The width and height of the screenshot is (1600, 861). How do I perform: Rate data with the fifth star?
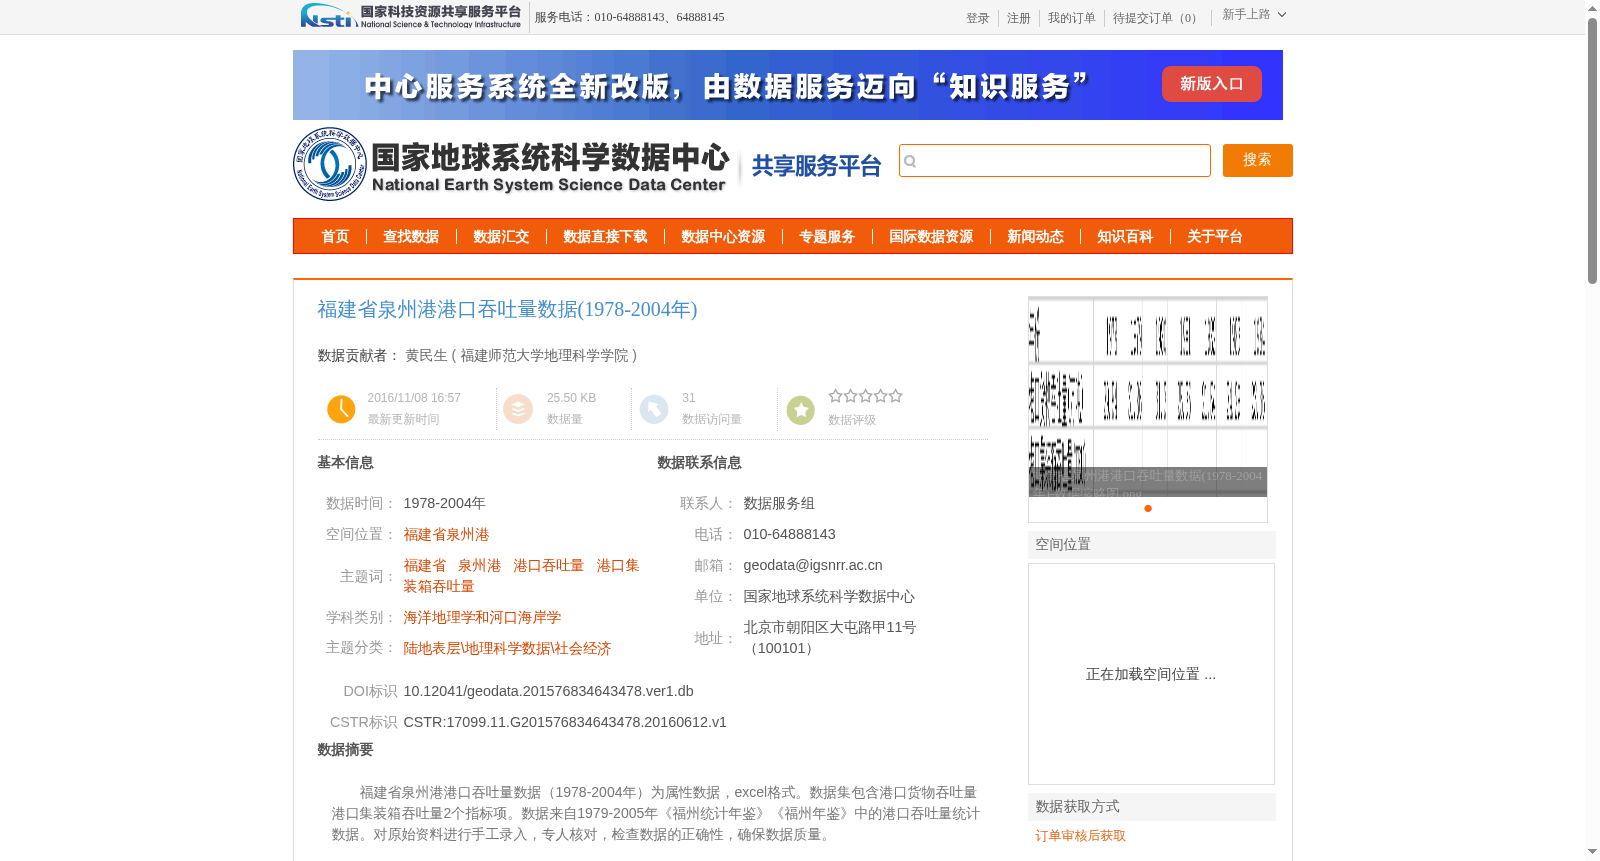click(x=896, y=396)
